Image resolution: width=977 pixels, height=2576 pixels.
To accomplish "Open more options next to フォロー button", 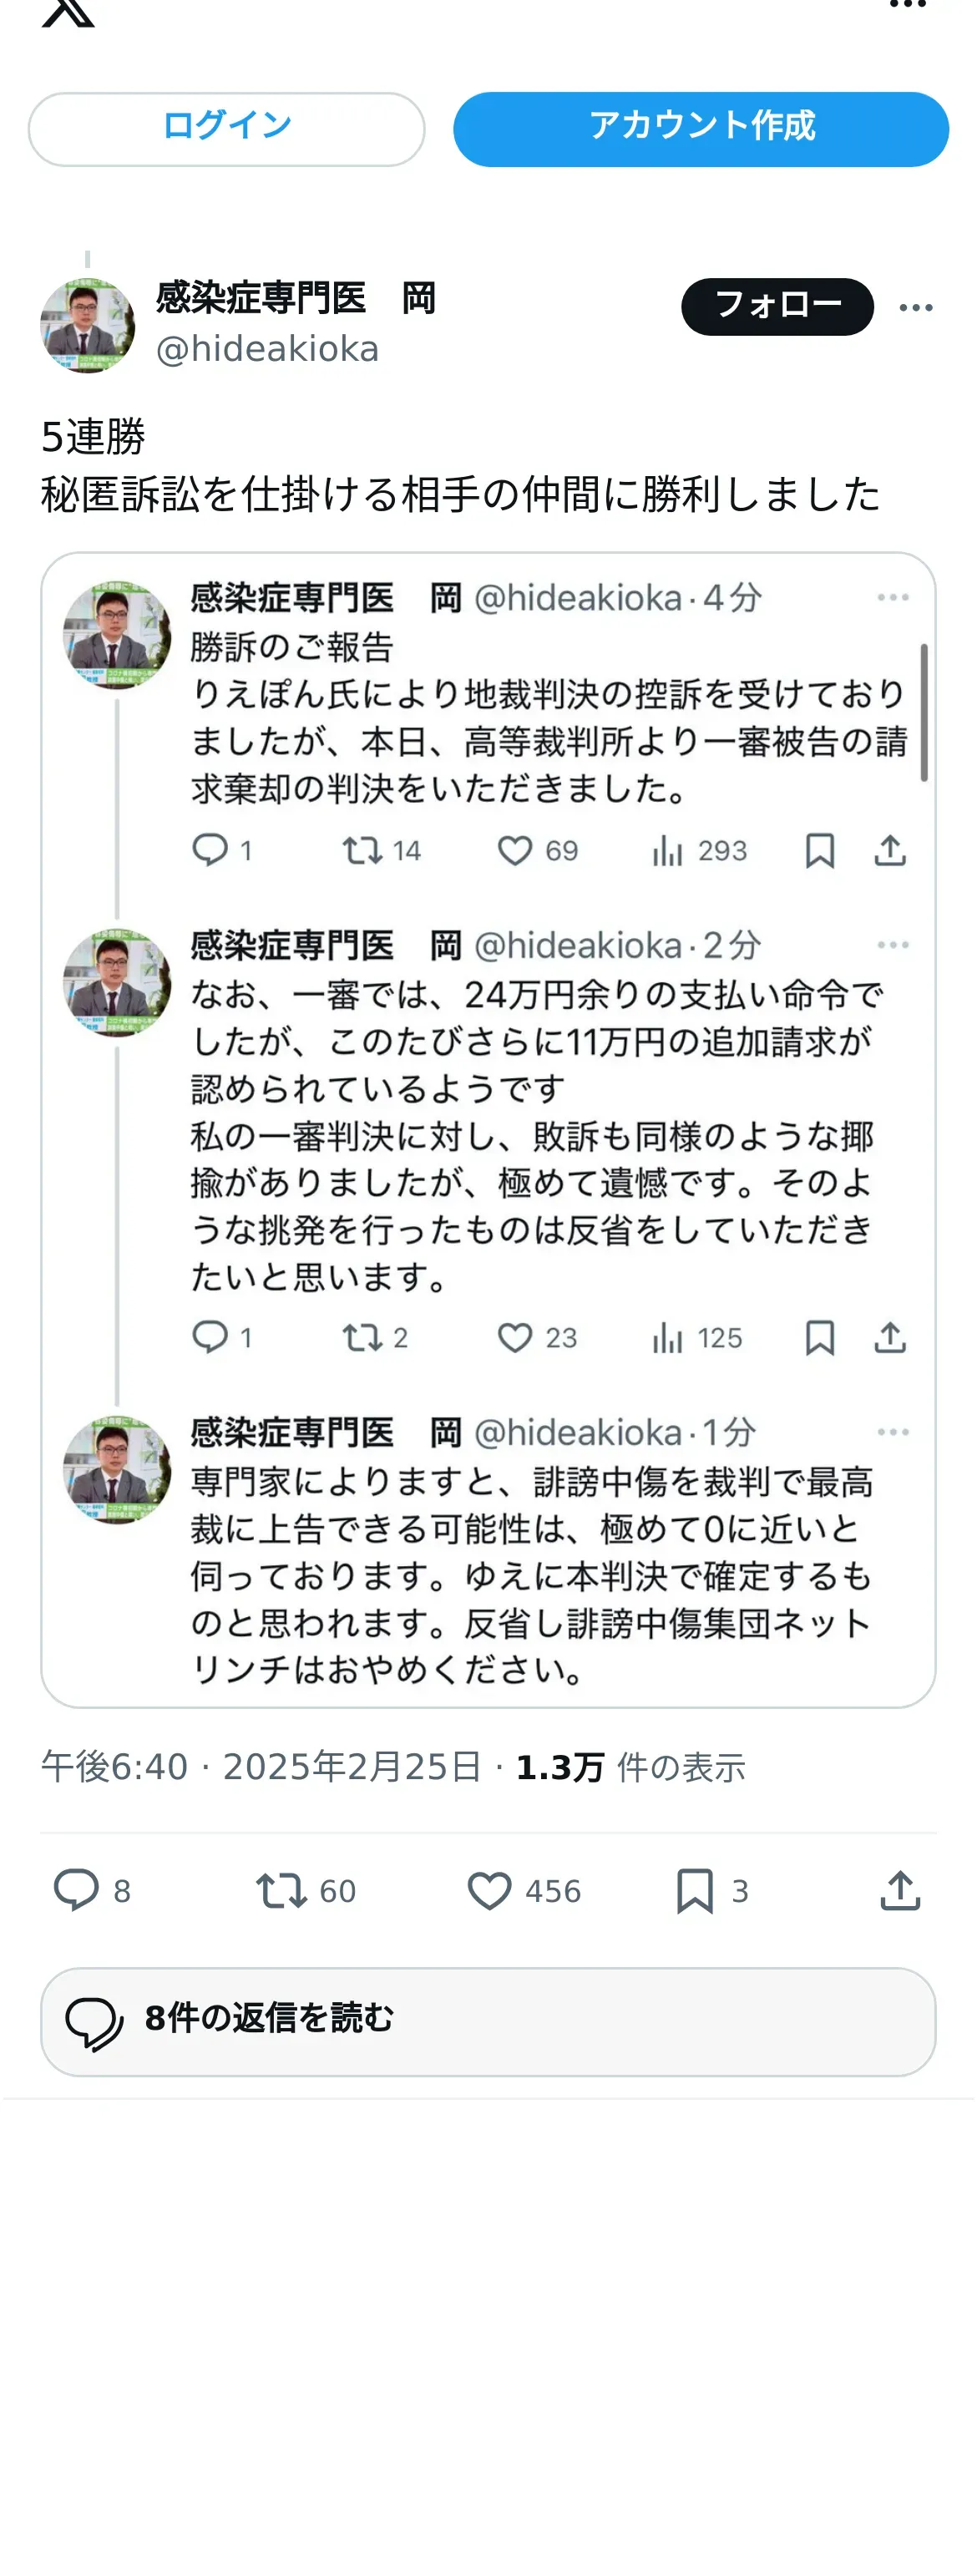I will click(x=915, y=307).
